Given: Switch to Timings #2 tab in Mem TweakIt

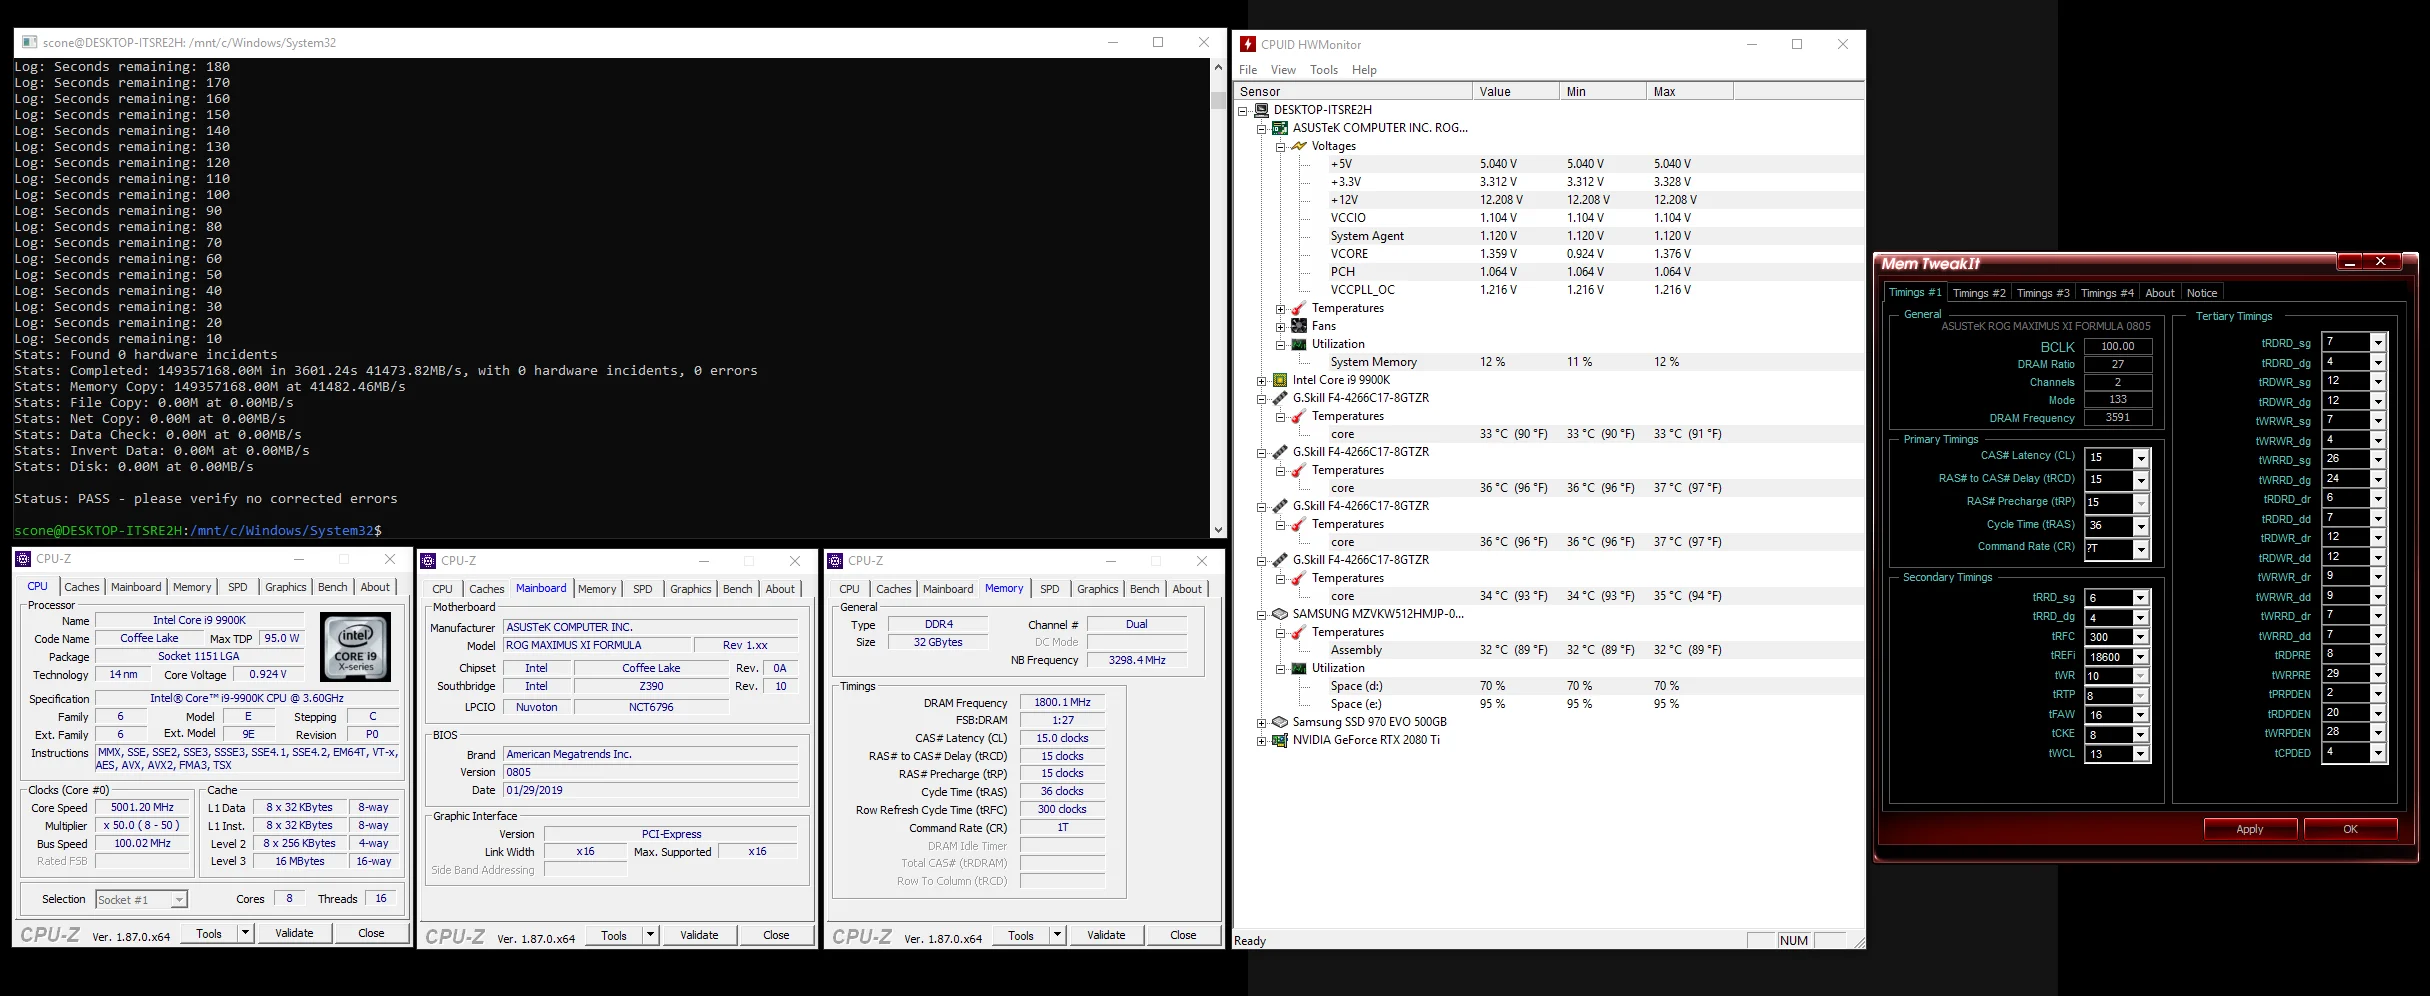Looking at the screenshot, I should (x=1979, y=293).
